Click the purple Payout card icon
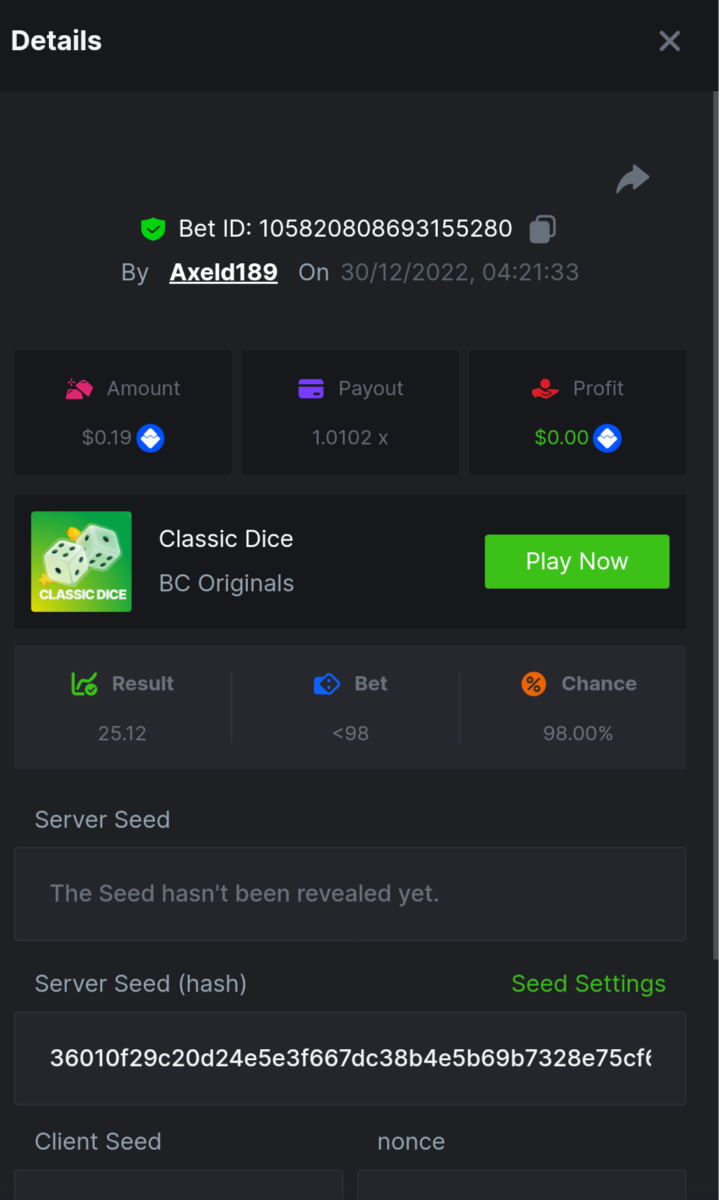The image size is (719, 1200). [311, 389]
